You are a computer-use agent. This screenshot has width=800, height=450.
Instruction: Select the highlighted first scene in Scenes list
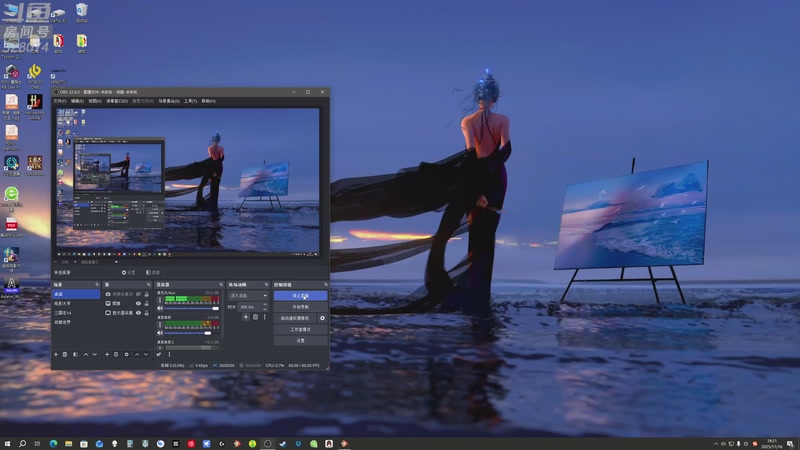76,294
